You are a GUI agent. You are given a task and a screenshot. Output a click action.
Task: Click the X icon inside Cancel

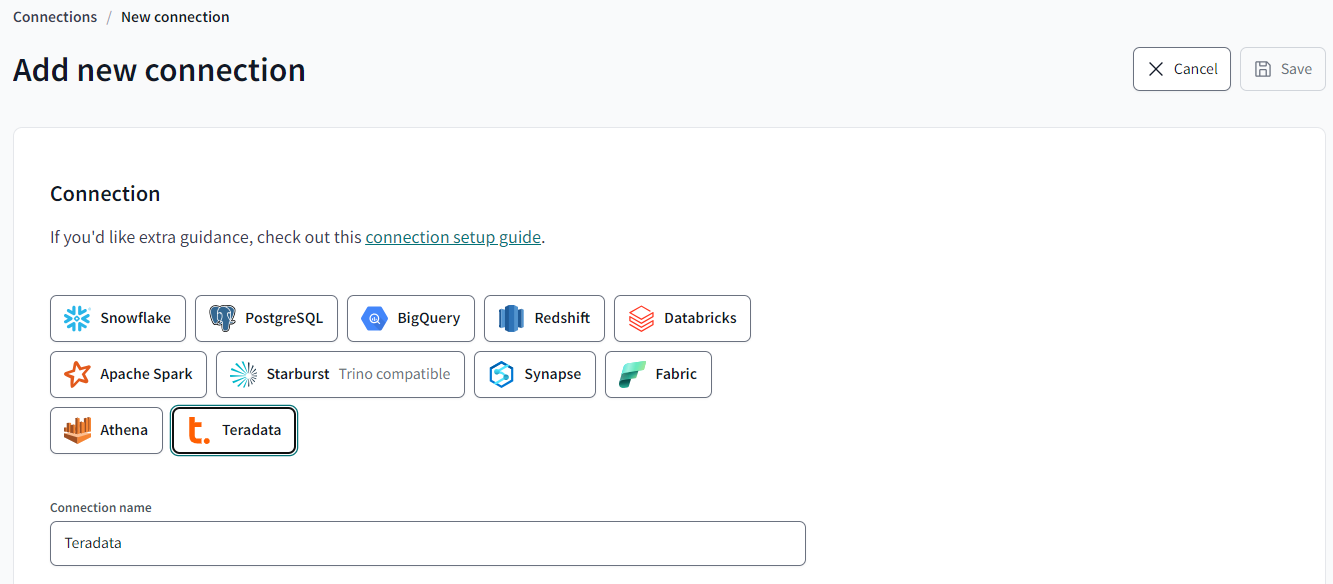(1156, 69)
